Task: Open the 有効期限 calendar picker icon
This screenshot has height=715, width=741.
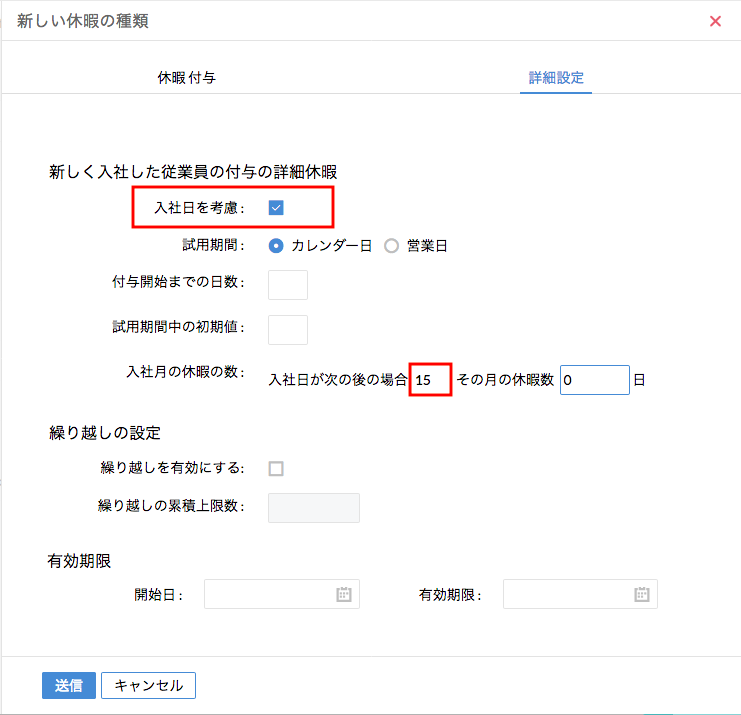Action: point(642,594)
